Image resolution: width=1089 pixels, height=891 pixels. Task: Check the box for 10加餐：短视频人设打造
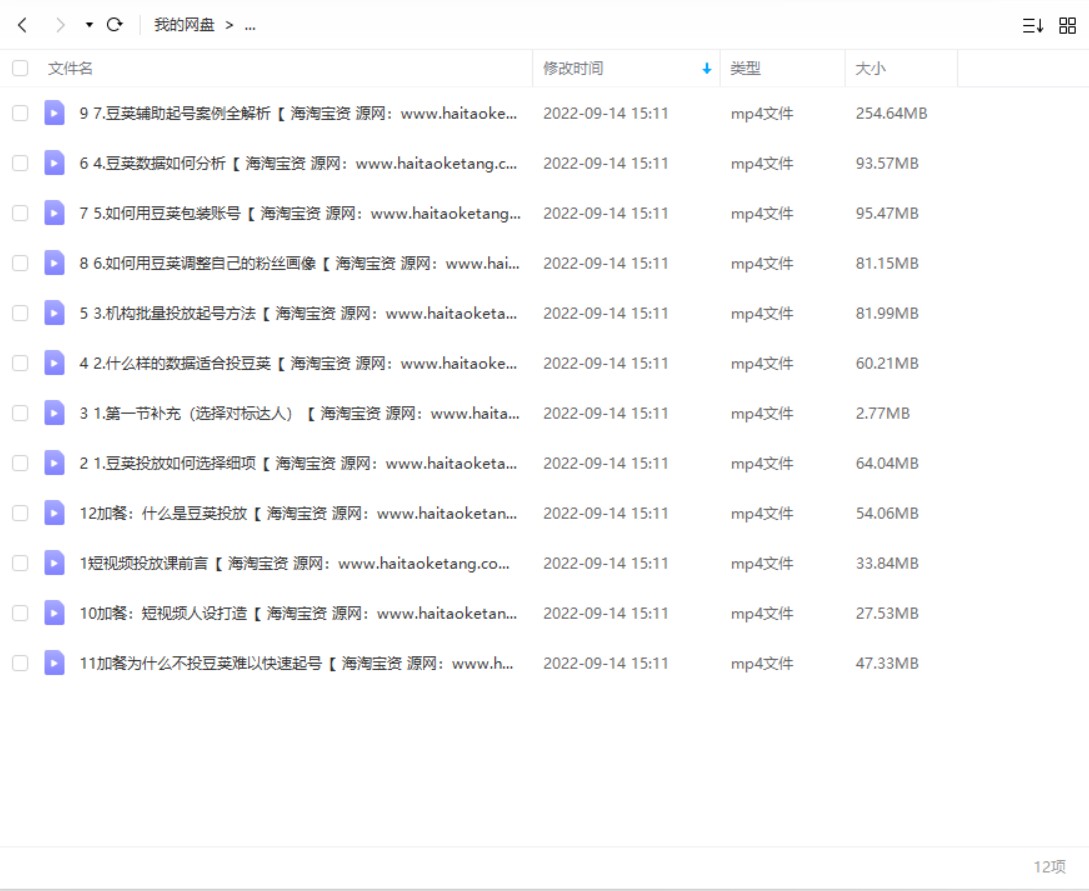coord(20,613)
